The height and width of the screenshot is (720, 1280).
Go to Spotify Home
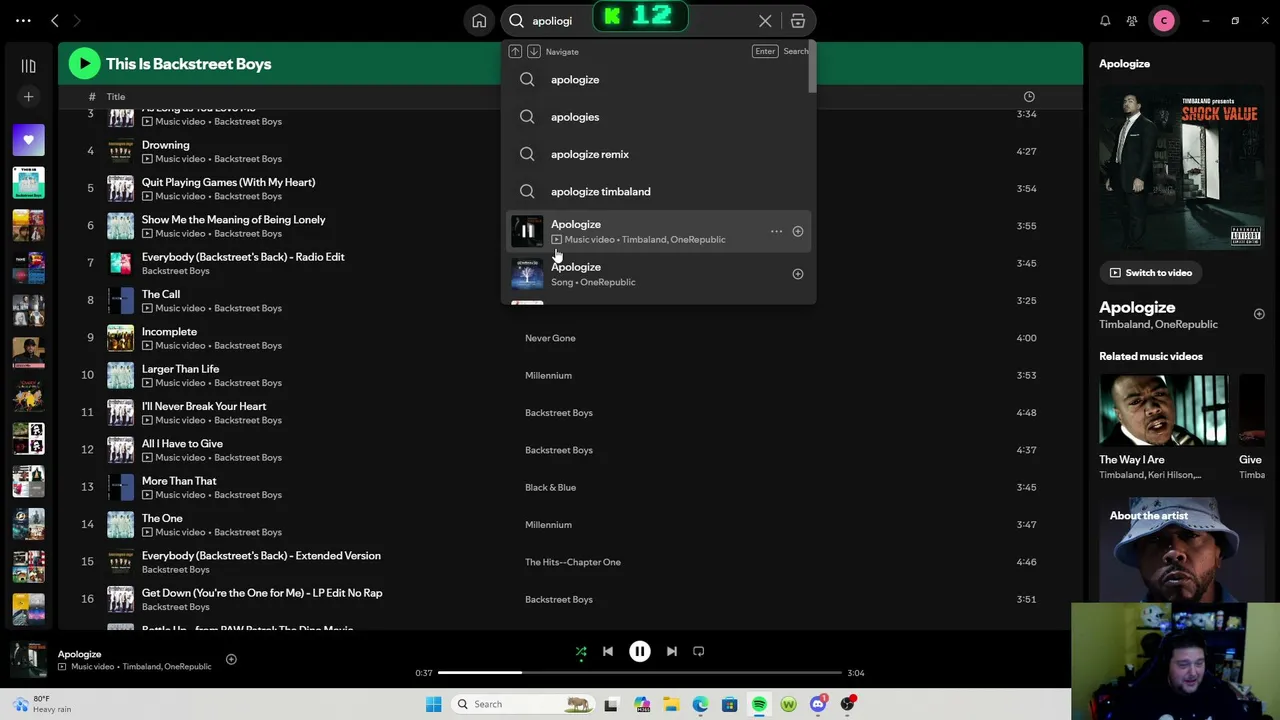coord(479,20)
